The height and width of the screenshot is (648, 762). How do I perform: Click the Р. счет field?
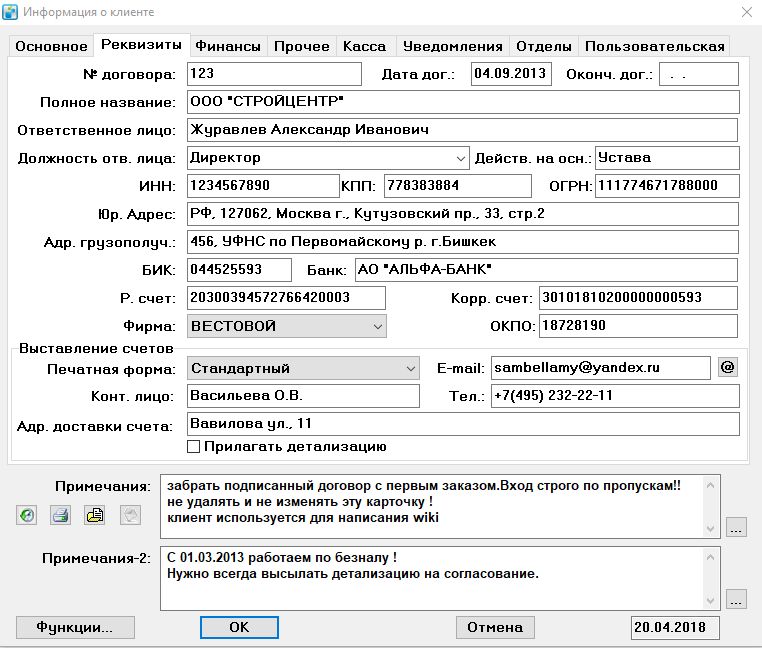[286, 298]
